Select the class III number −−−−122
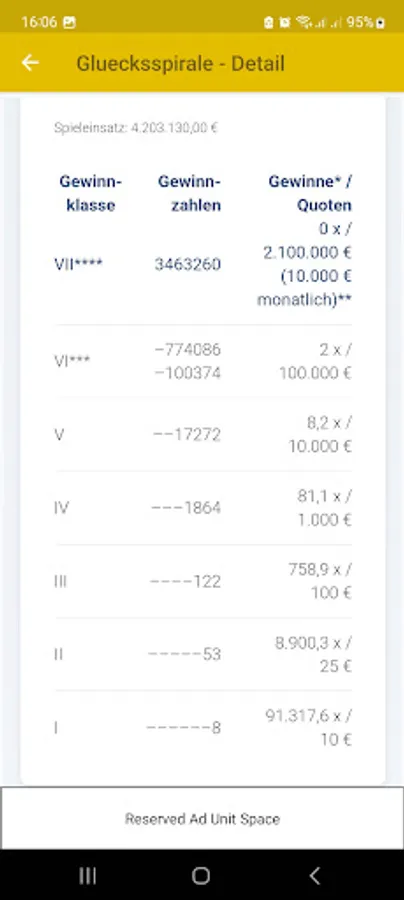 point(185,581)
